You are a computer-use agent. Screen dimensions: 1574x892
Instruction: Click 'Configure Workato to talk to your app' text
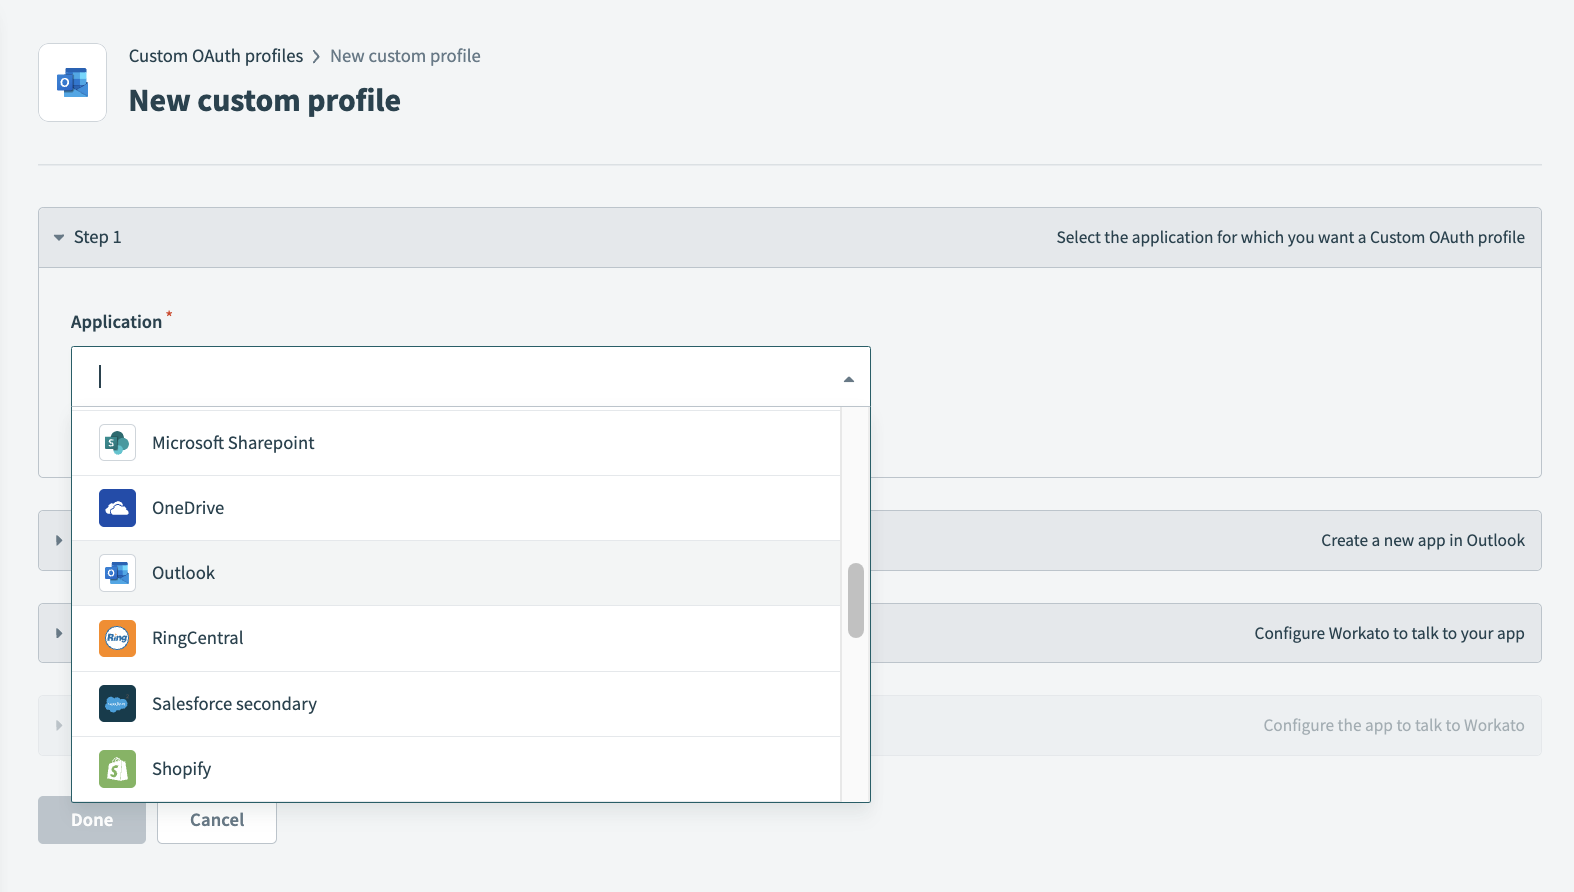coord(1389,633)
